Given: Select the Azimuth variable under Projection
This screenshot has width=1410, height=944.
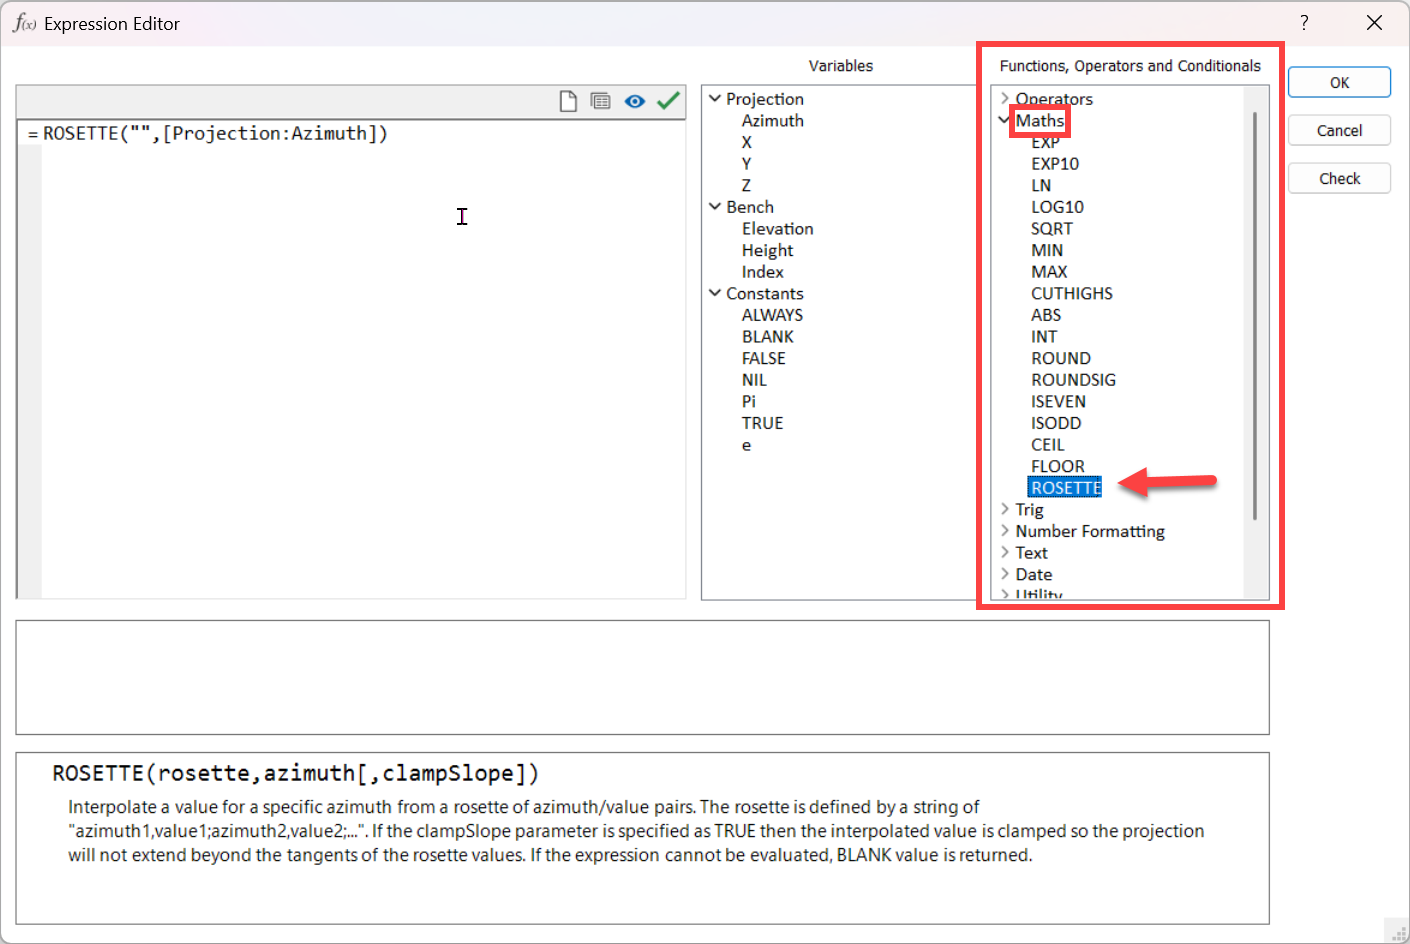Looking at the screenshot, I should [772, 121].
